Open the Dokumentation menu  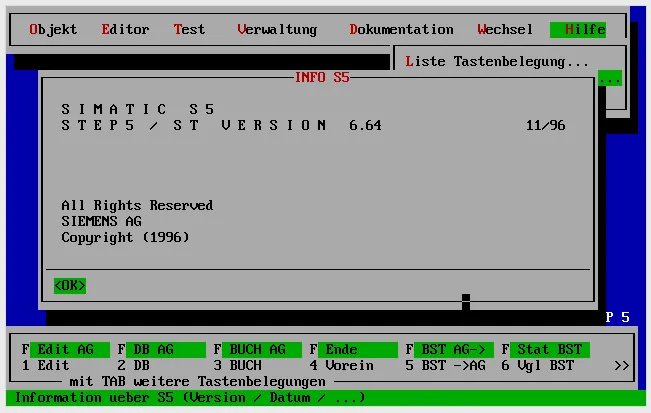click(401, 29)
